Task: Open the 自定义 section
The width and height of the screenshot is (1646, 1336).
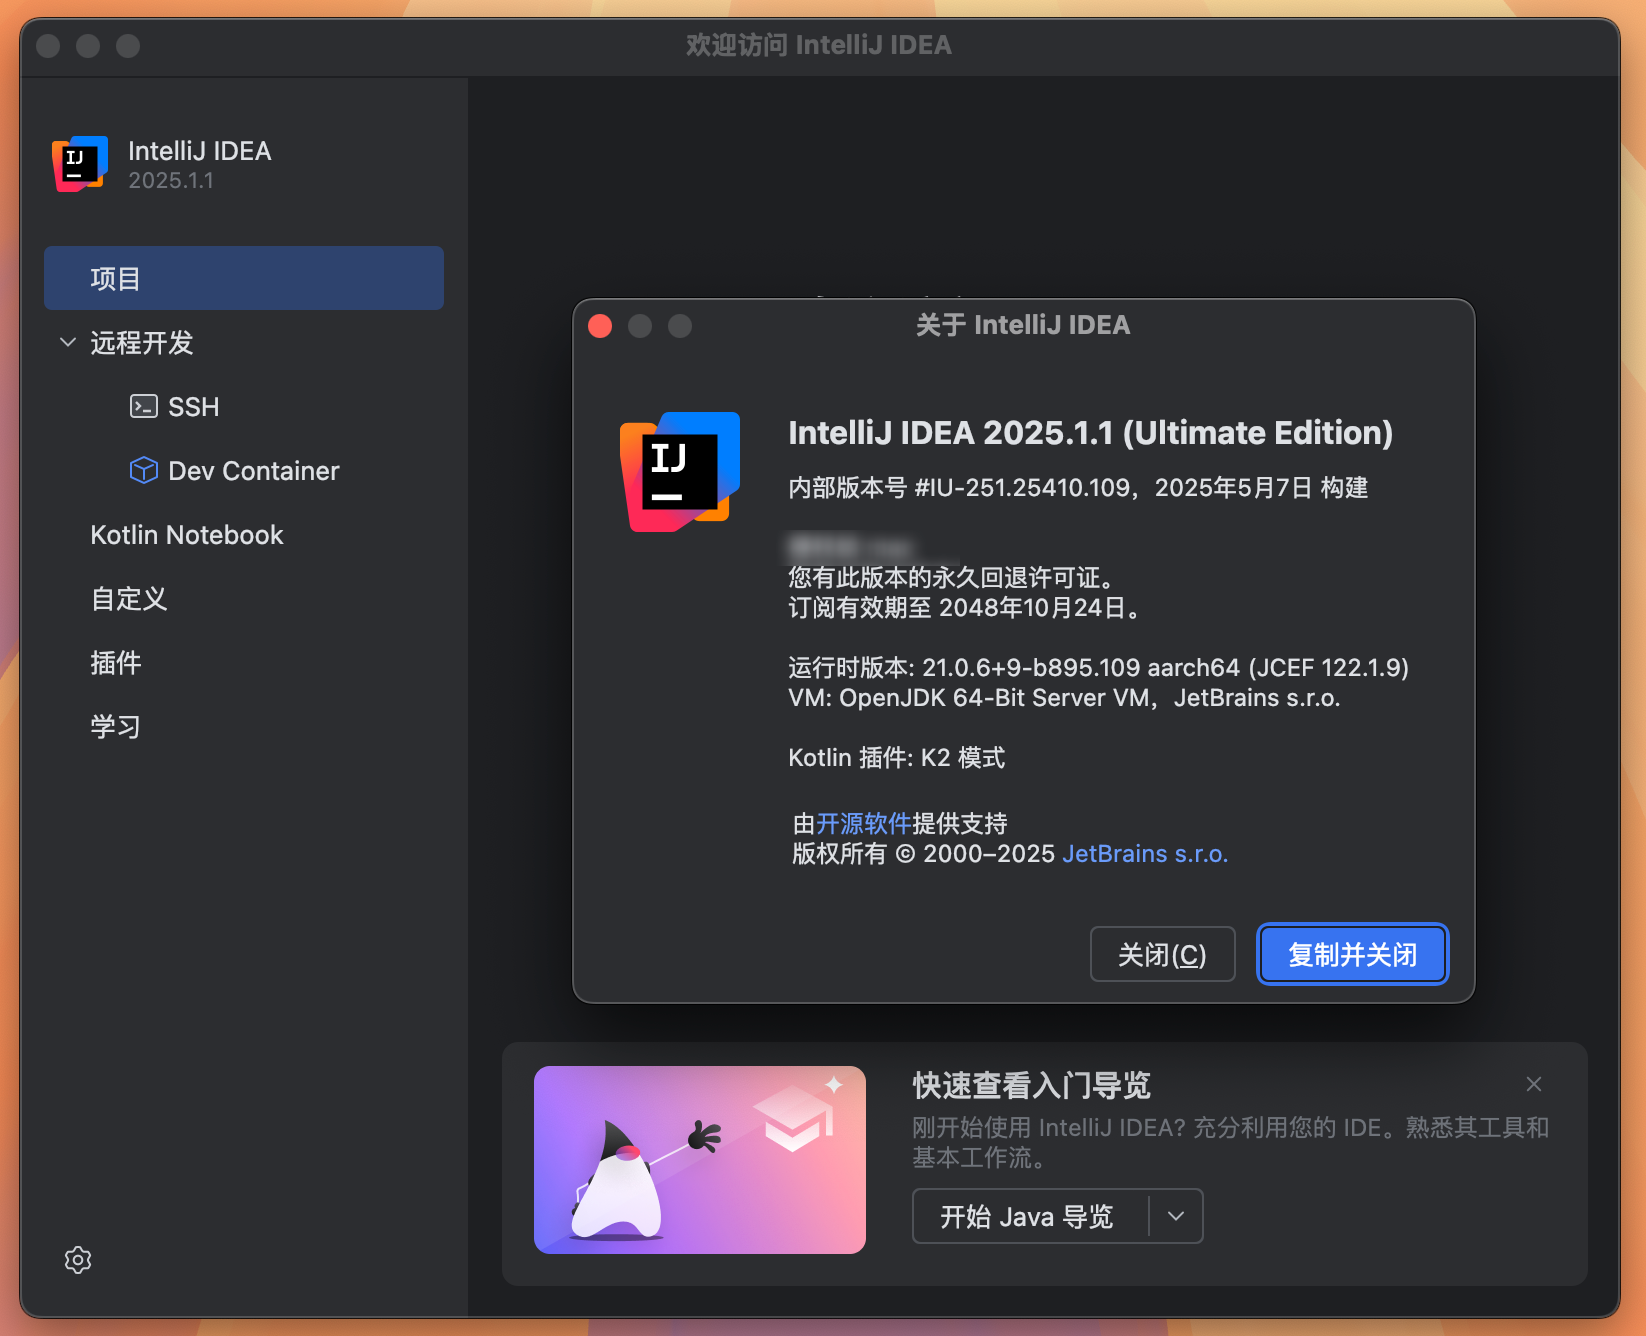Action: tap(128, 599)
